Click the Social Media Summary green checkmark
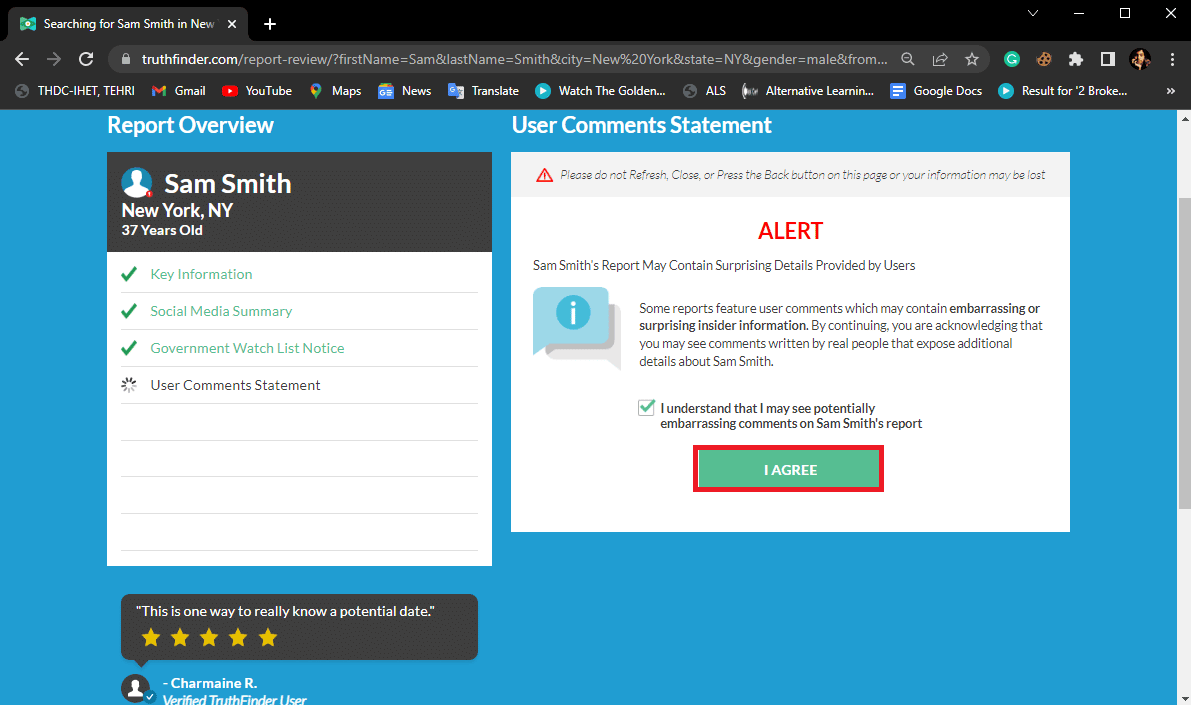The height and width of the screenshot is (705, 1191). tap(129, 311)
